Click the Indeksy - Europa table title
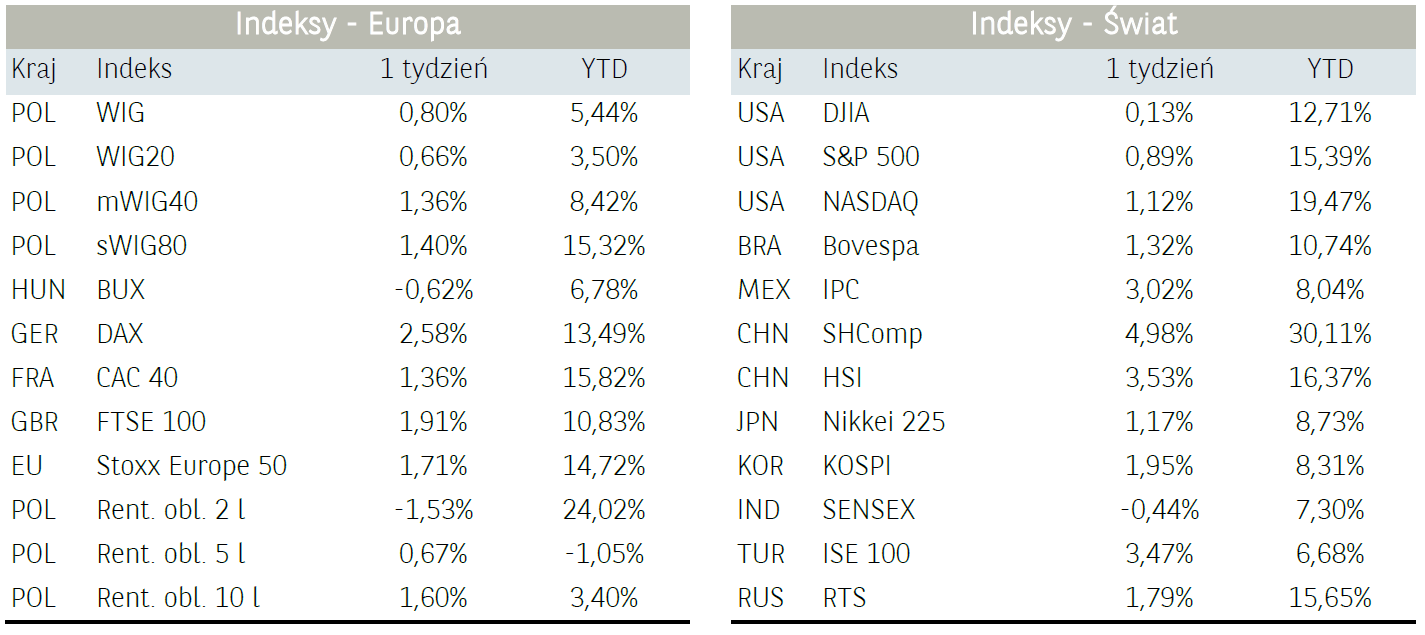Screen dimensions: 1425x635 click(347, 25)
